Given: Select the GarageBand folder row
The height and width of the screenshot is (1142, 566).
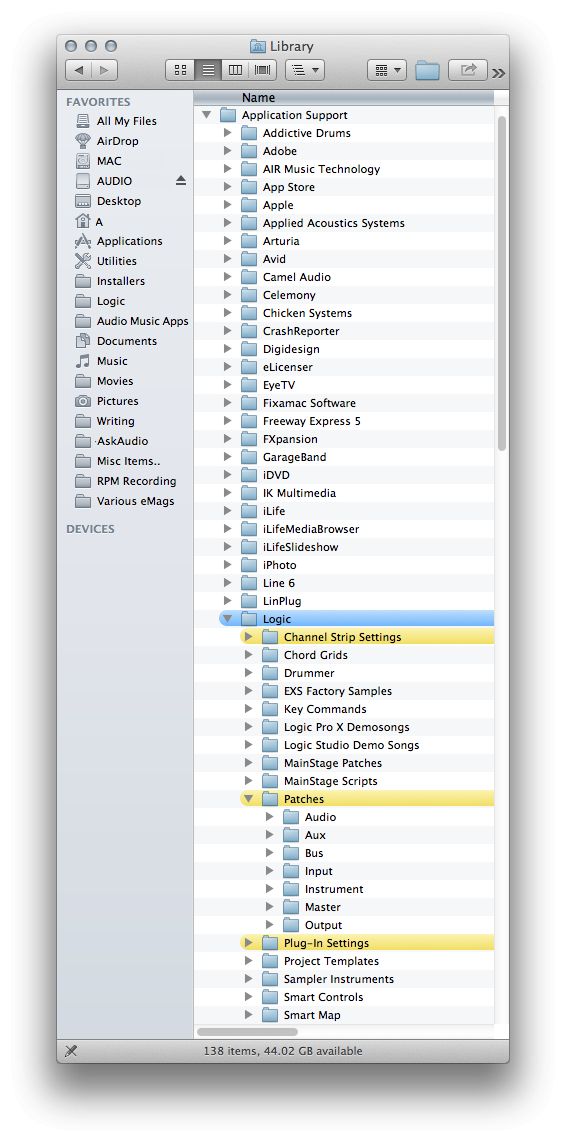Looking at the screenshot, I should tap(344, 457).
